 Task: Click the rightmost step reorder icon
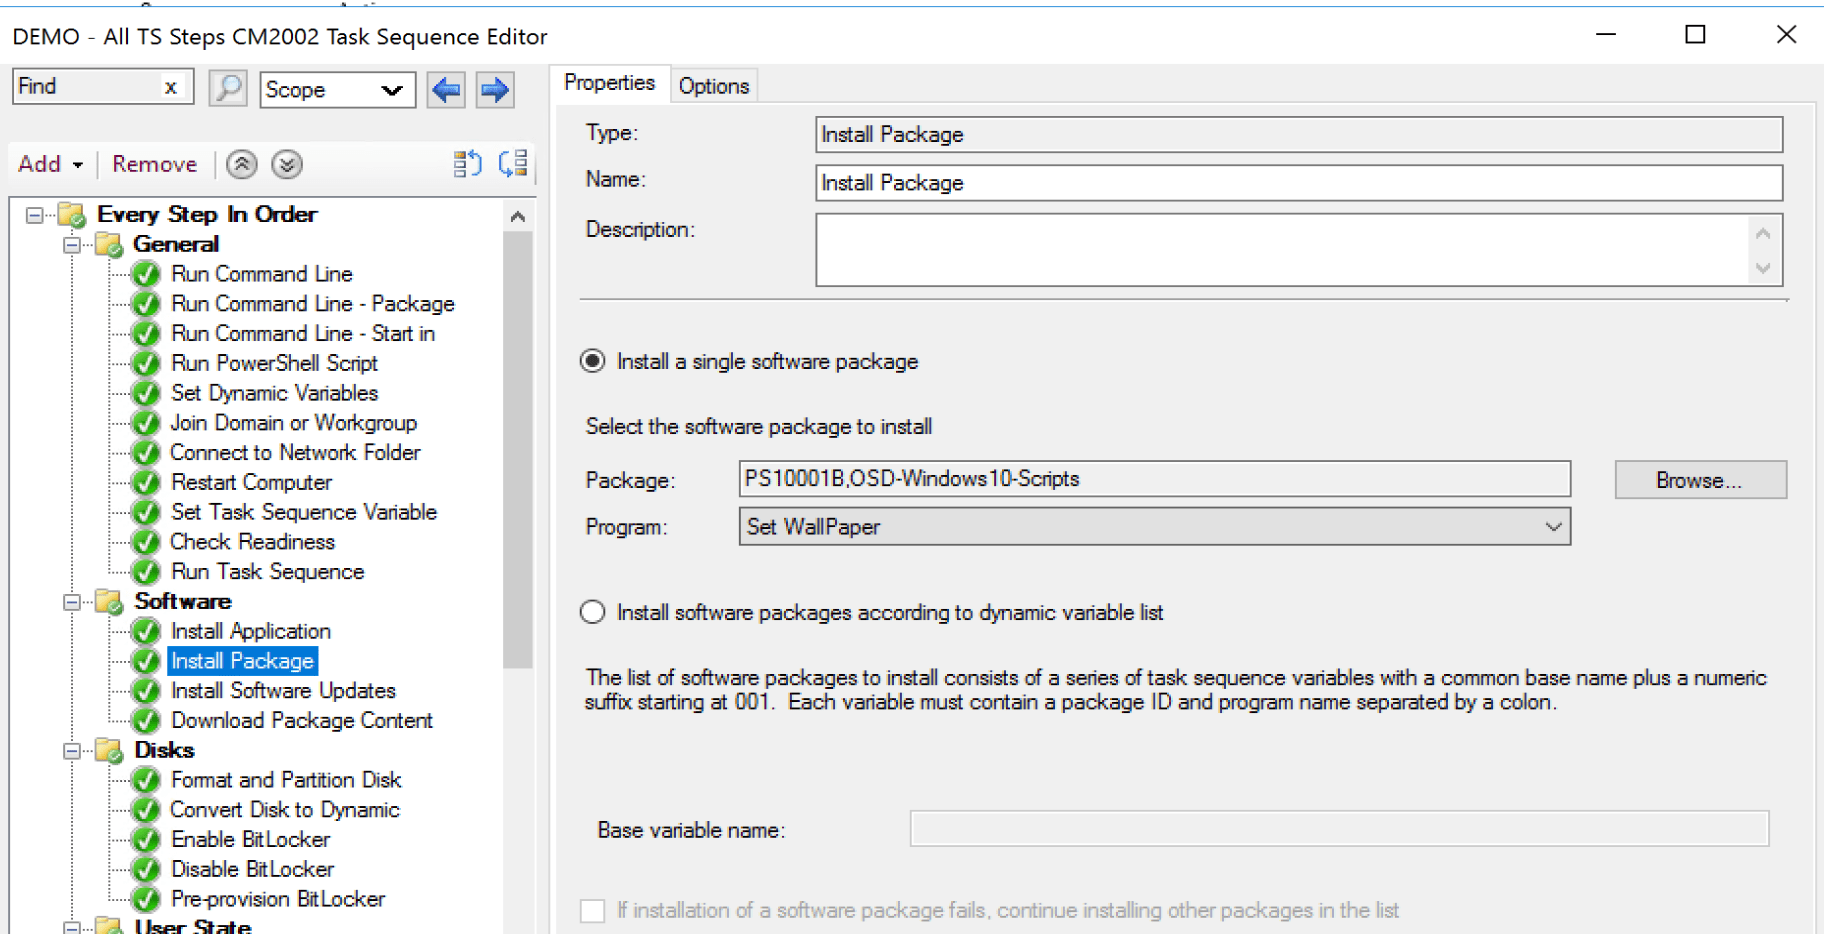coord(513,163)
